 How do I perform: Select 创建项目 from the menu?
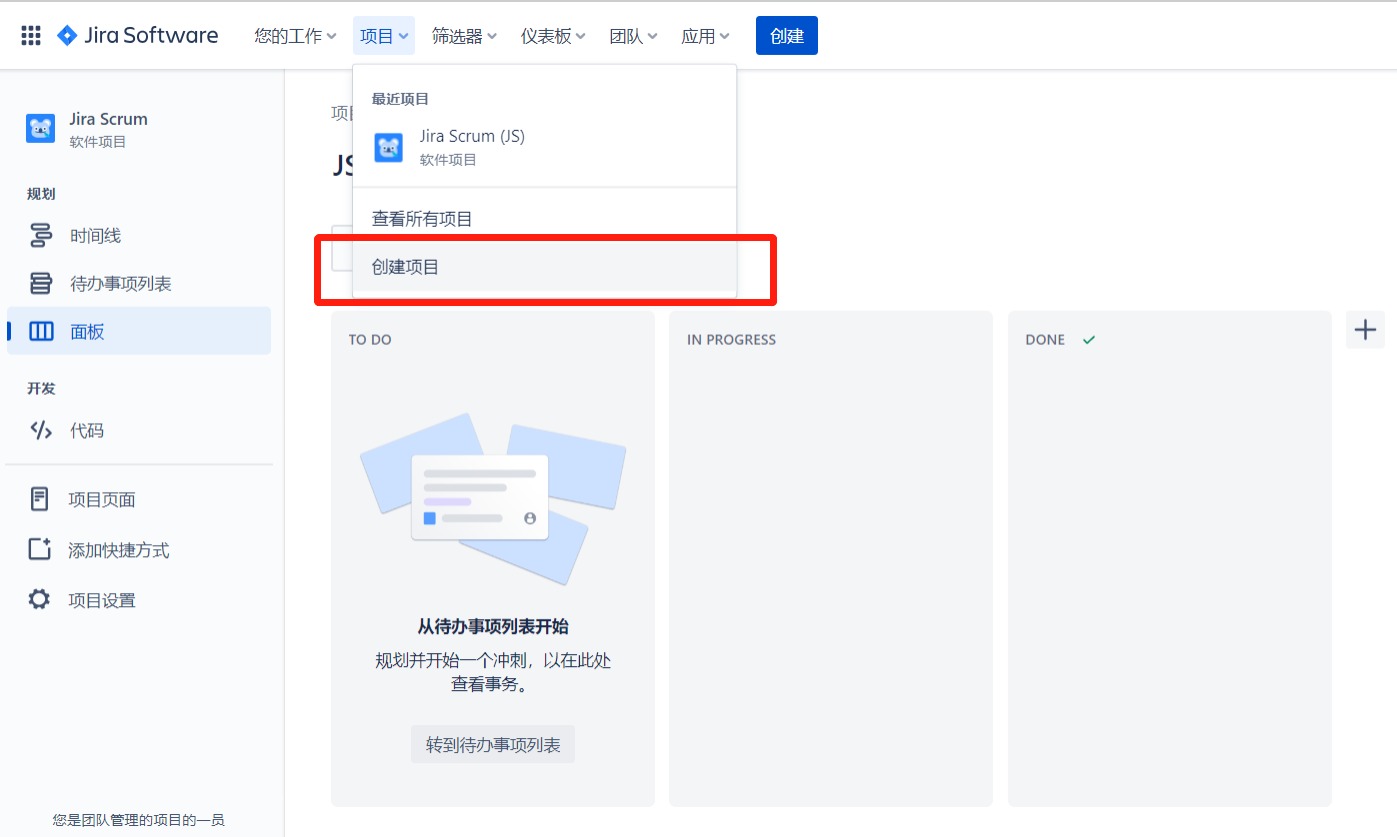[x=406, y=268]
